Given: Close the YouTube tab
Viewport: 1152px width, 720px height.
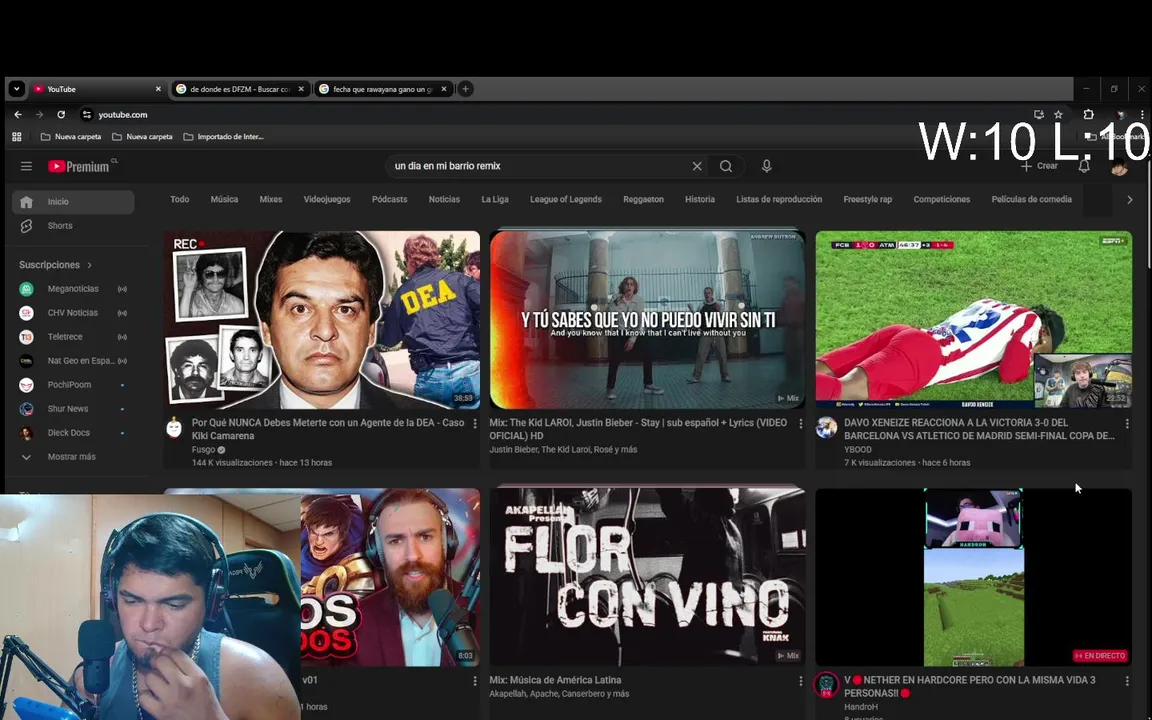Looking at the screenshot, I should [x=158, y=89].
